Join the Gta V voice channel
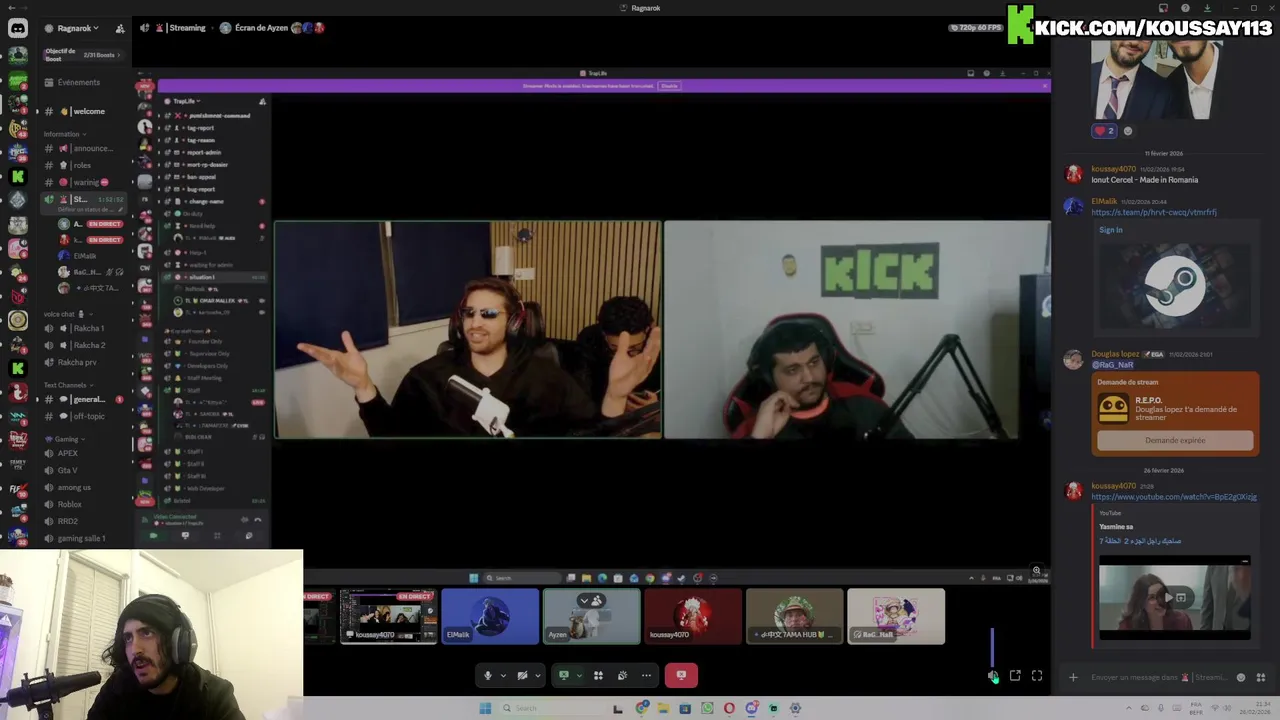 pyautogui.click(x=84, y=470)
